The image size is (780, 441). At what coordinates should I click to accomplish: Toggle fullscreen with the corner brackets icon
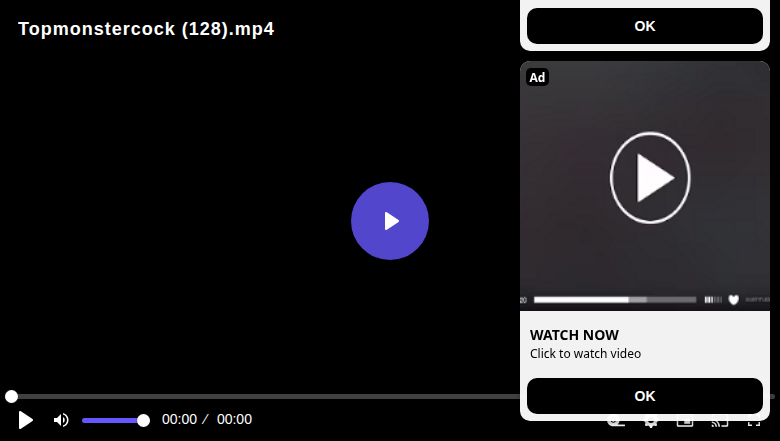point(754,423)
